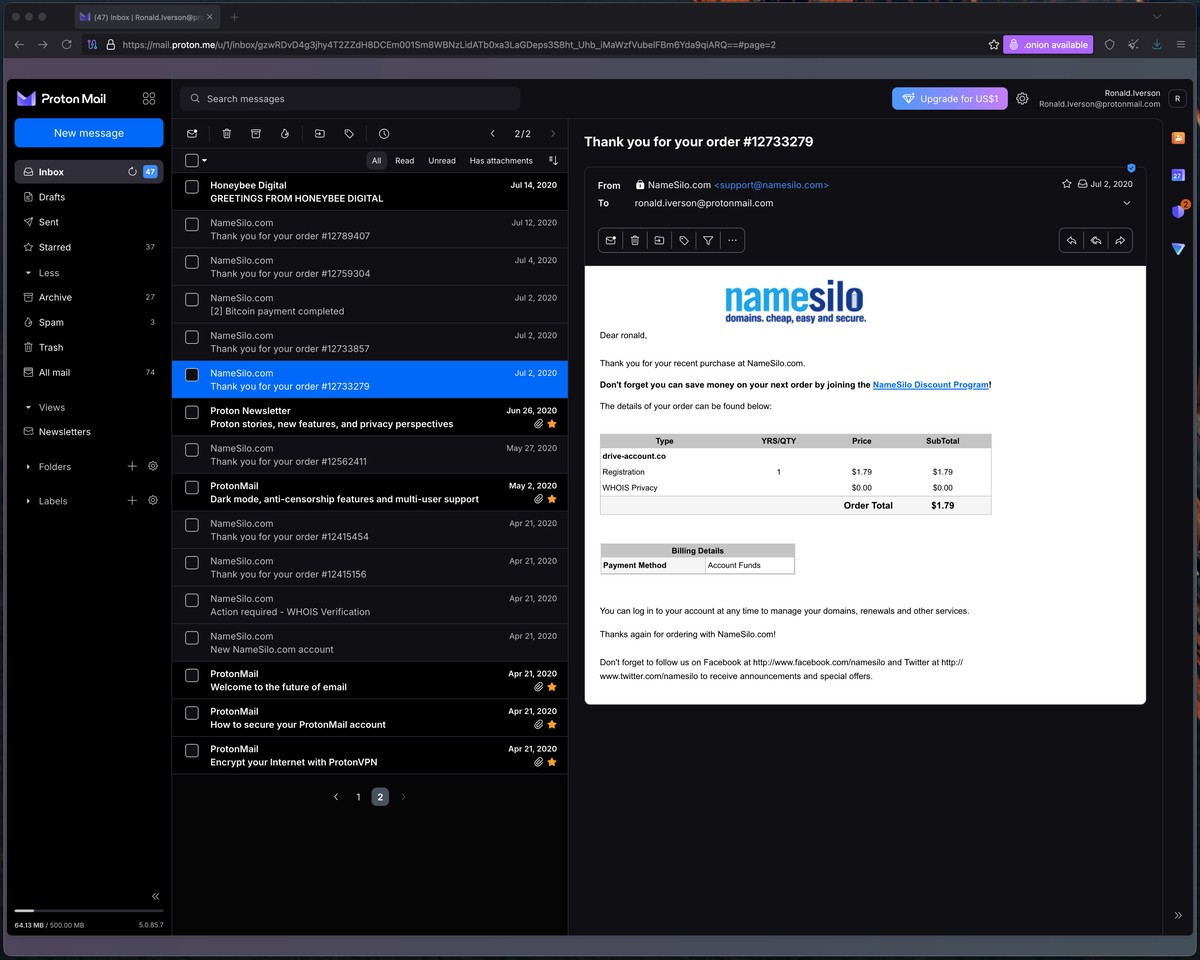The height and width of the screenshot is (960, 1200).
Task: Open the filter icon in the message header
Action: click(x=708, y=240)
